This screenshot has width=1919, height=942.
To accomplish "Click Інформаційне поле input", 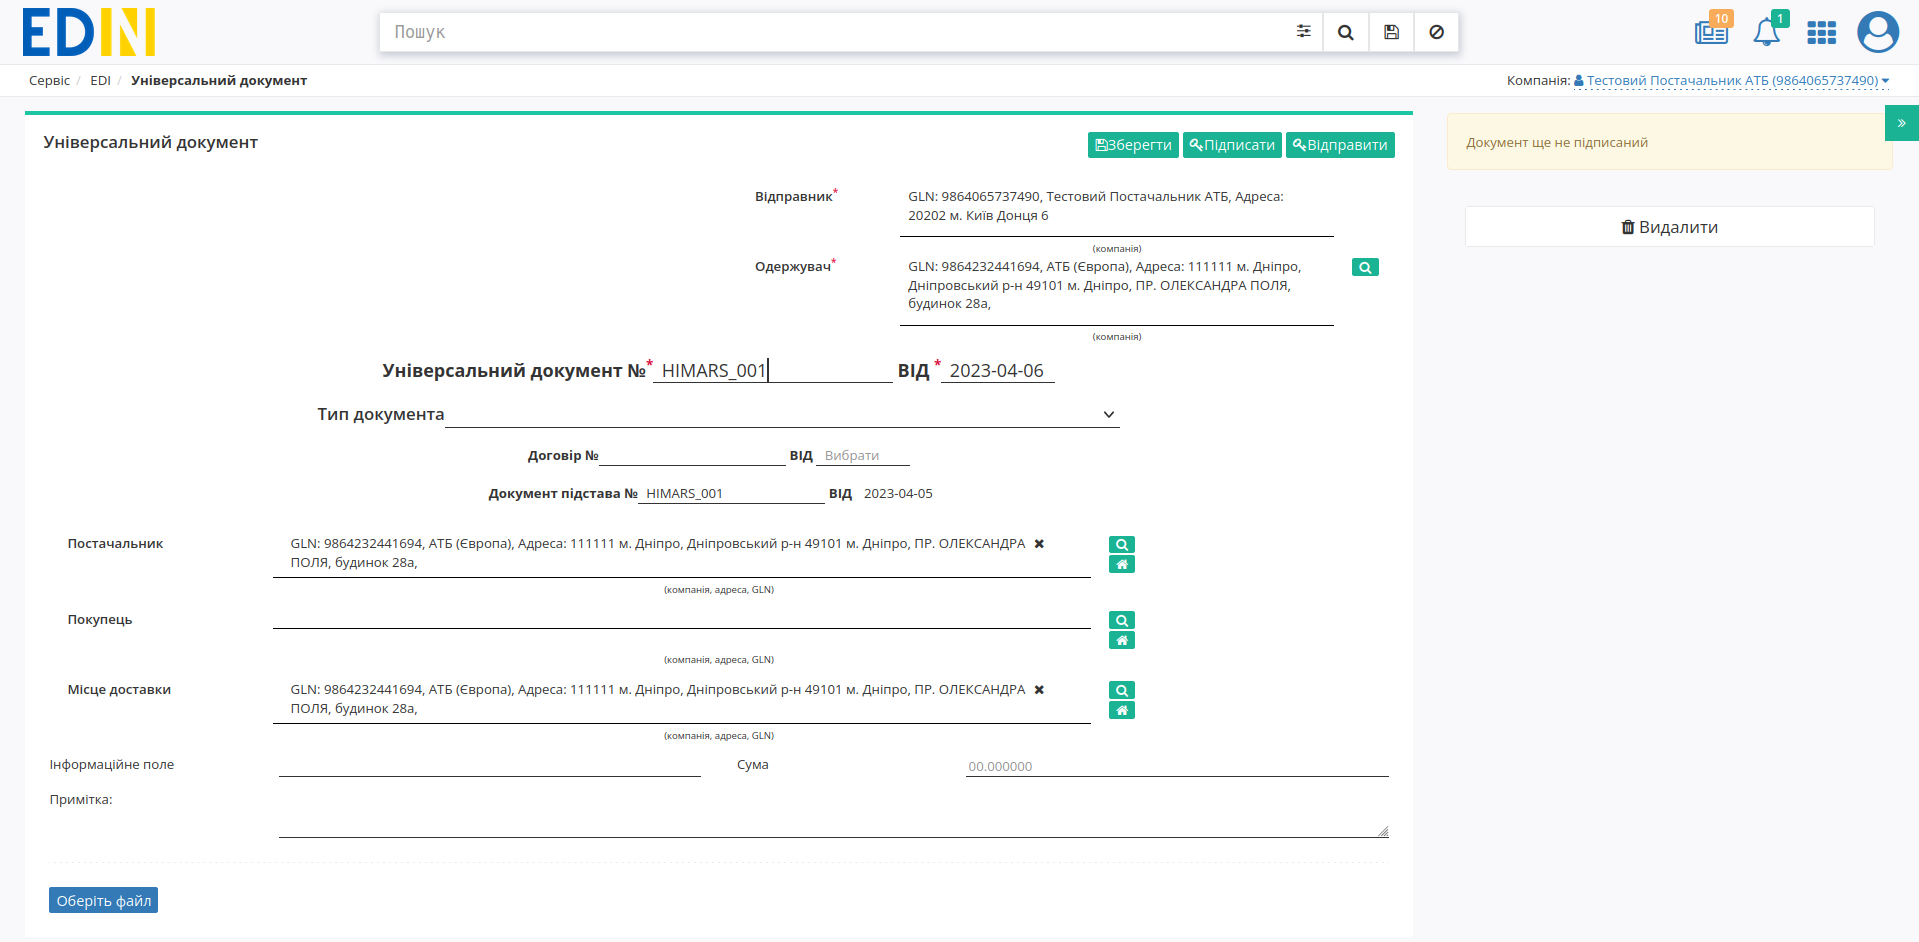I will tap(489, 766).
